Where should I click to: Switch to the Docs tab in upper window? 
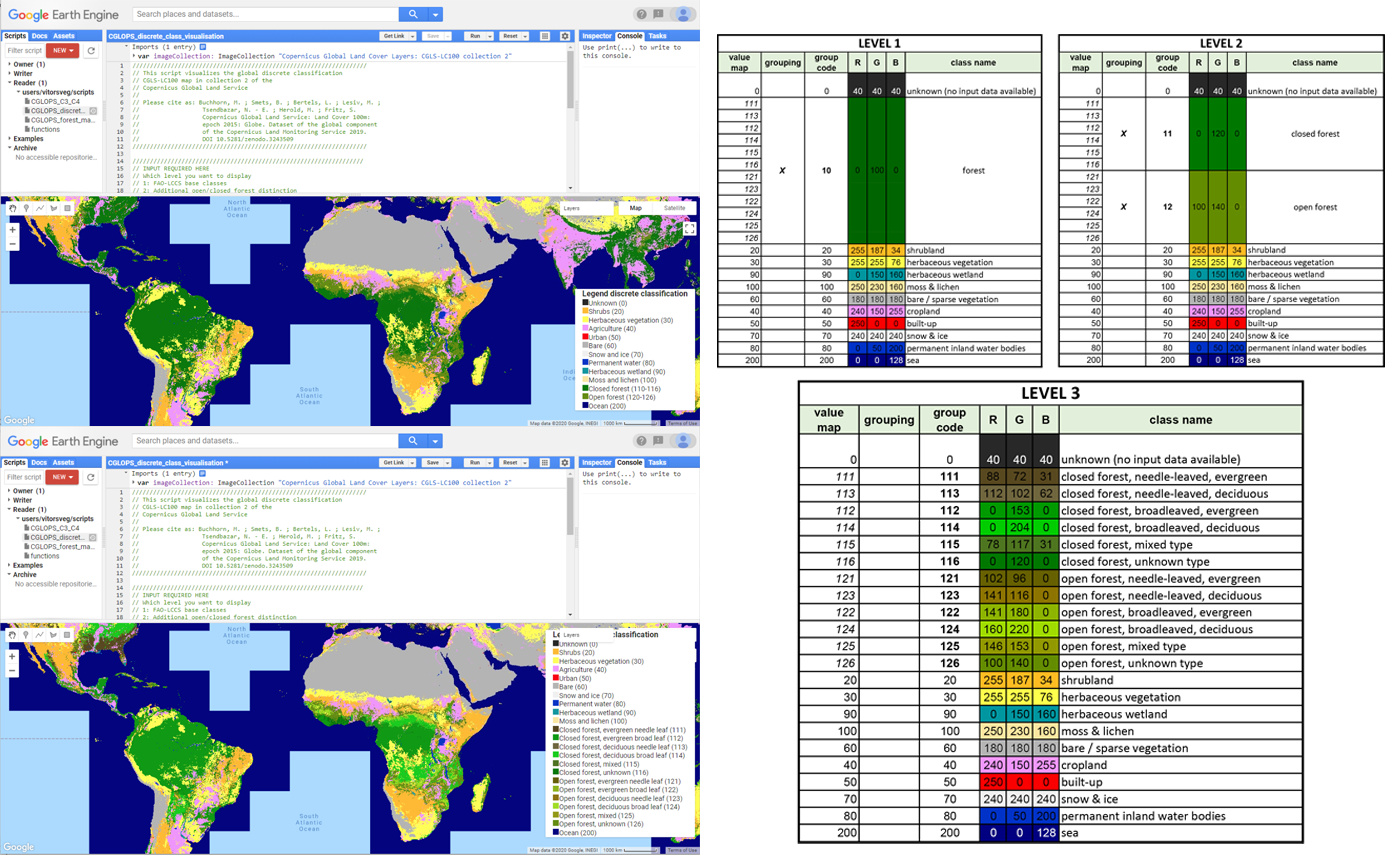pyautogui.click(x=39, y=36)
